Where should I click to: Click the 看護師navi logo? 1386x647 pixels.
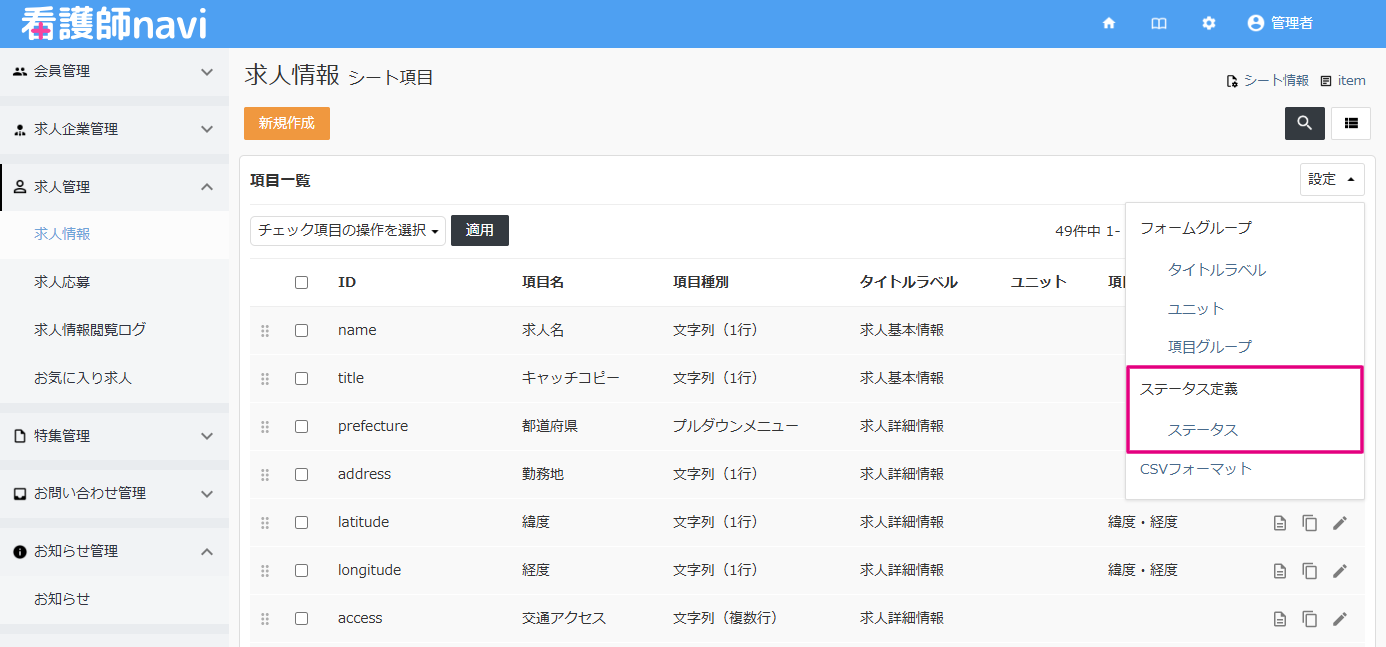(114, 24)
